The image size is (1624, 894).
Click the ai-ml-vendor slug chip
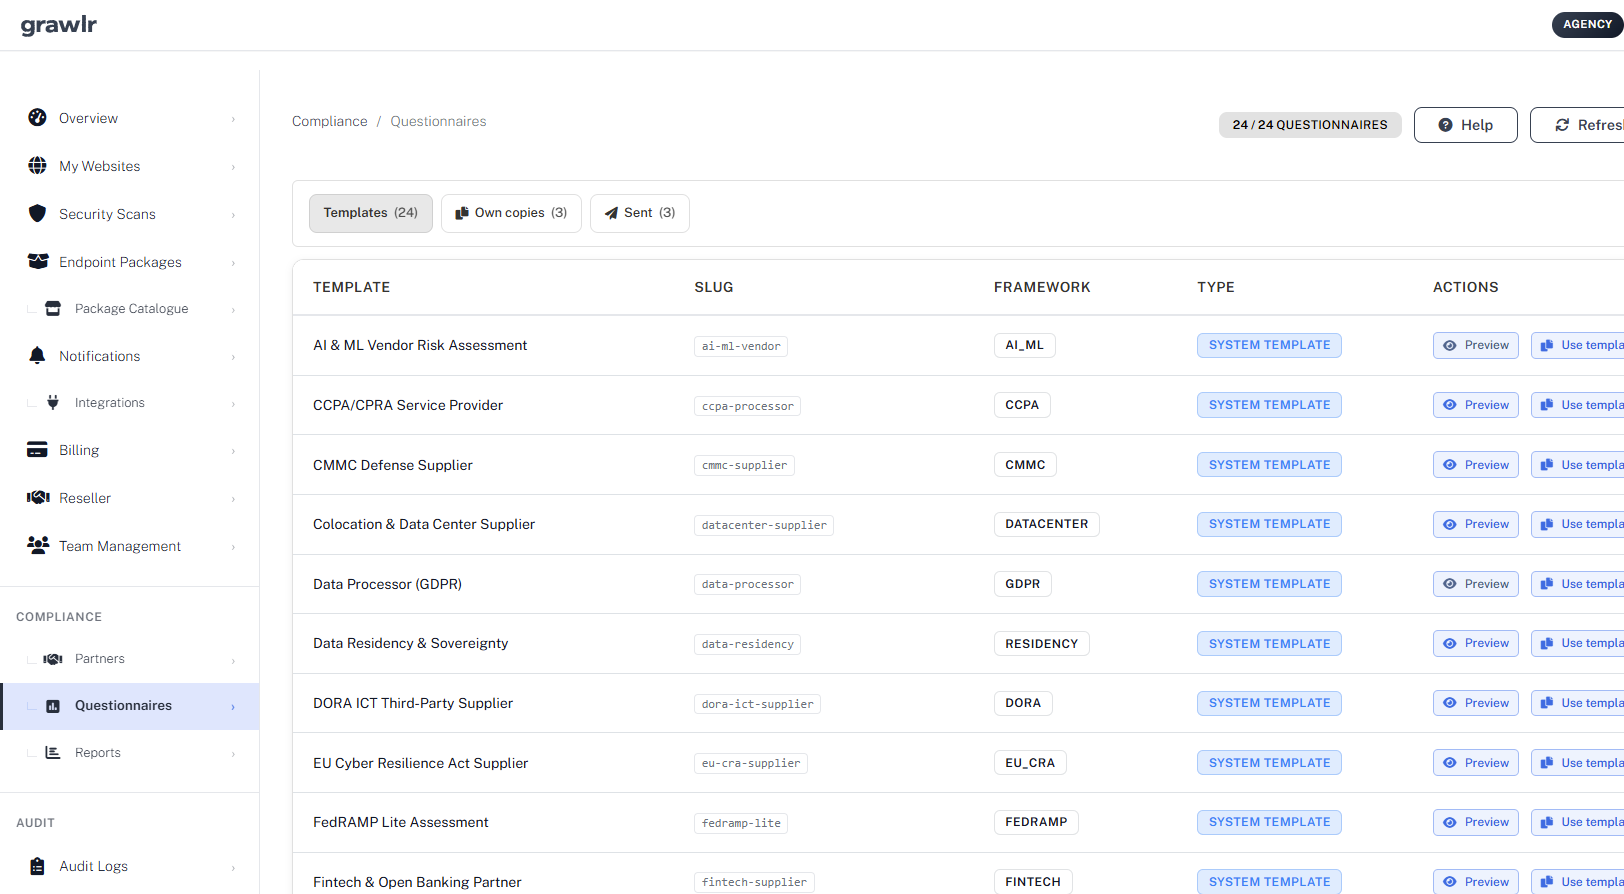pos(741,346)
